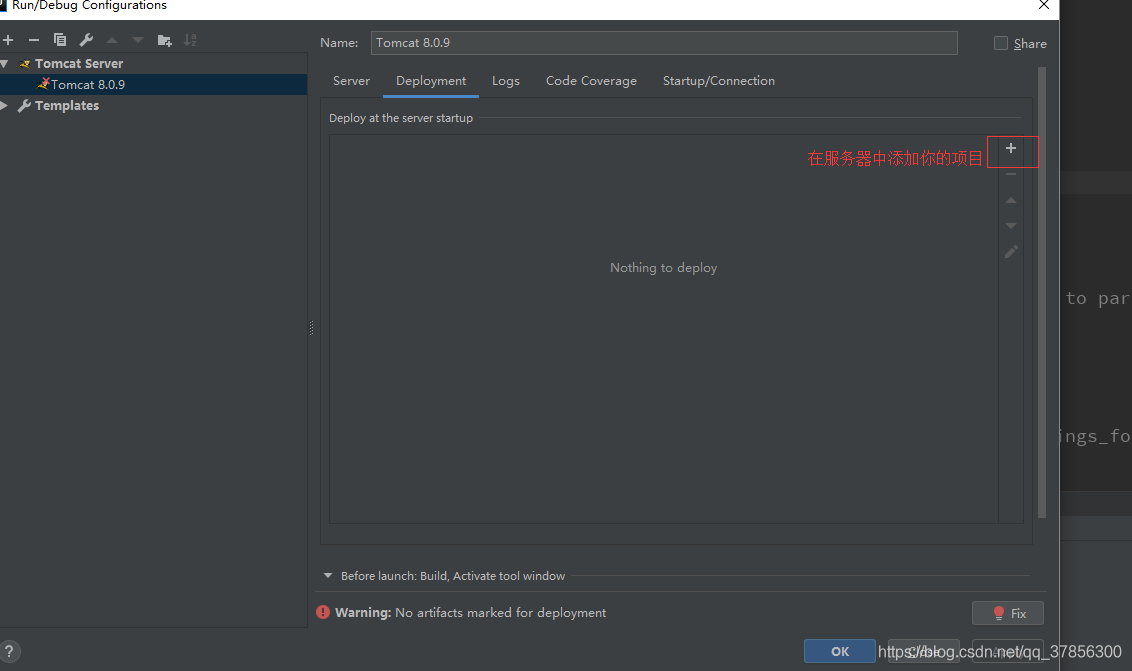Select the Tomcat Server group label

(79, 64)
